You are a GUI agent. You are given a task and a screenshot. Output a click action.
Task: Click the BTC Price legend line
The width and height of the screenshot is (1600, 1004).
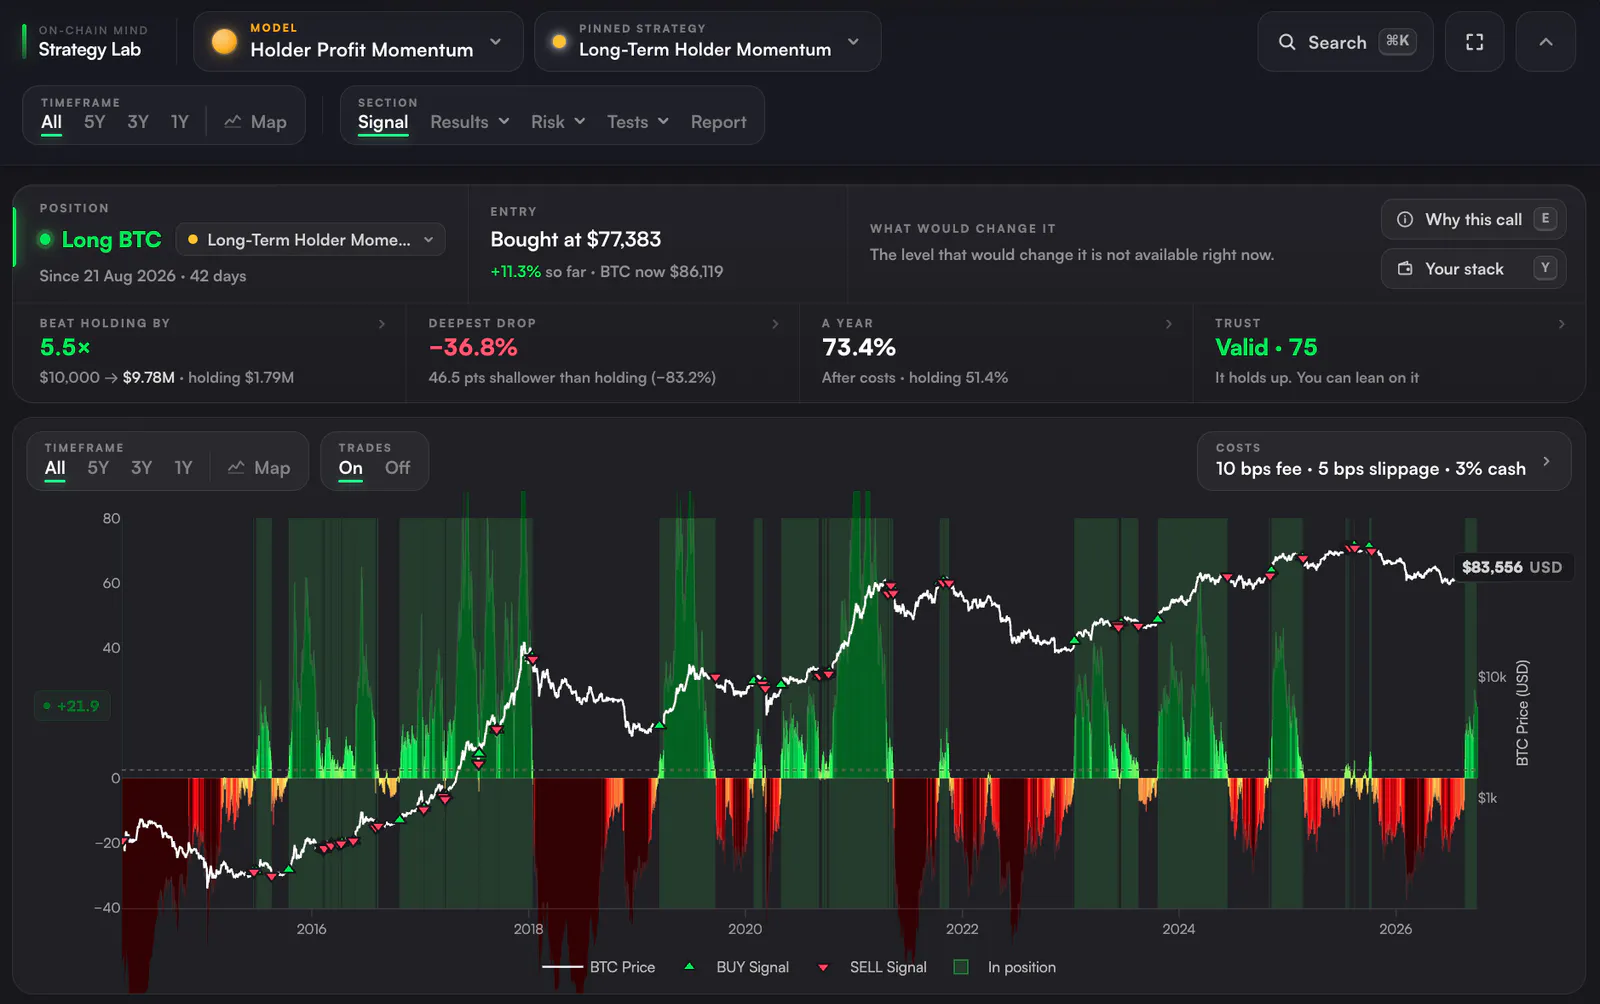pyautogui.click(x=562, y=967)
